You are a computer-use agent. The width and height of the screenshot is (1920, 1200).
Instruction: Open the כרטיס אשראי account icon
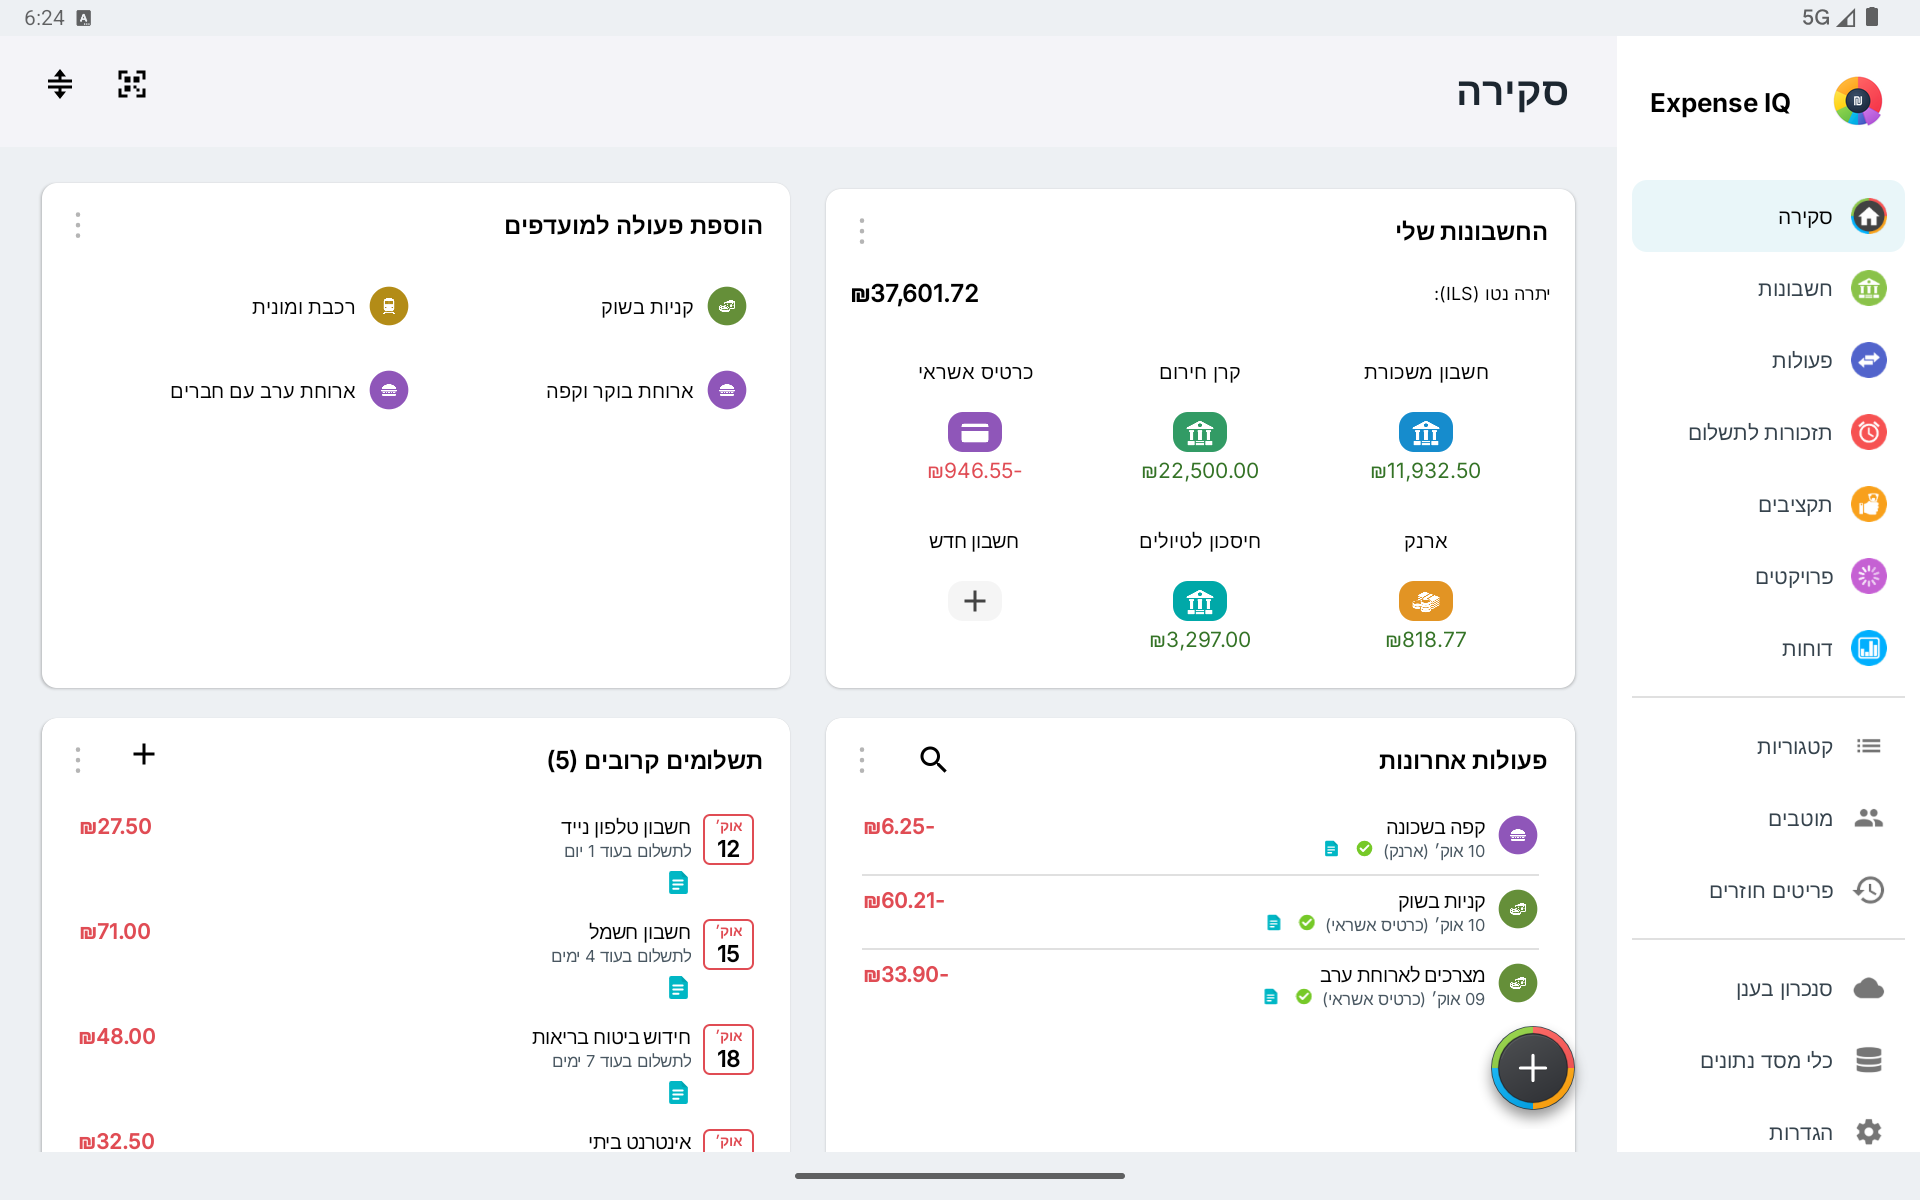click(975, 432)
